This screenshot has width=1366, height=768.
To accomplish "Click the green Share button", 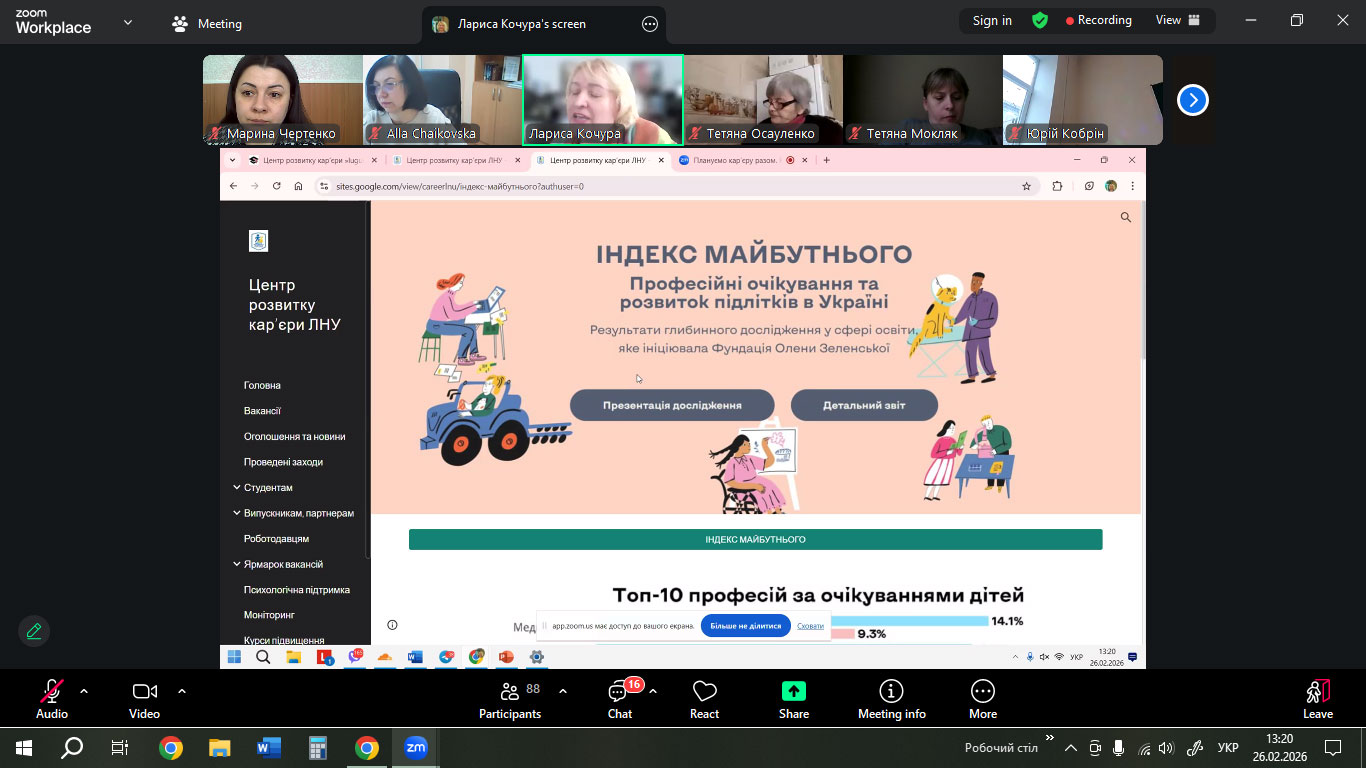I will pos(794,698).
